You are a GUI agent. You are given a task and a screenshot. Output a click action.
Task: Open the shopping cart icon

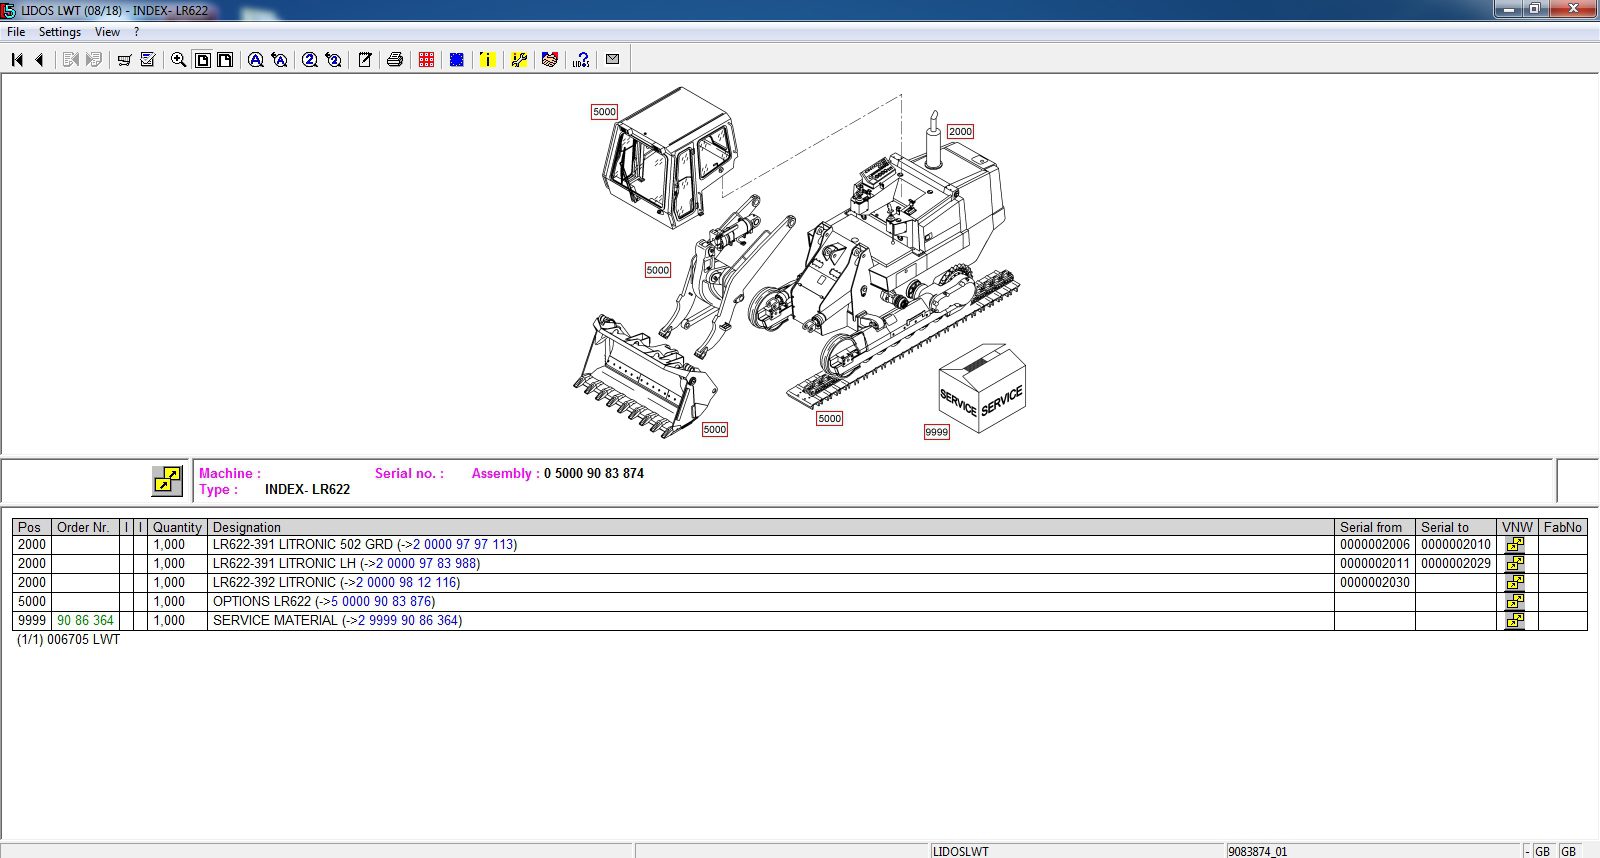(x=124, y=60)
